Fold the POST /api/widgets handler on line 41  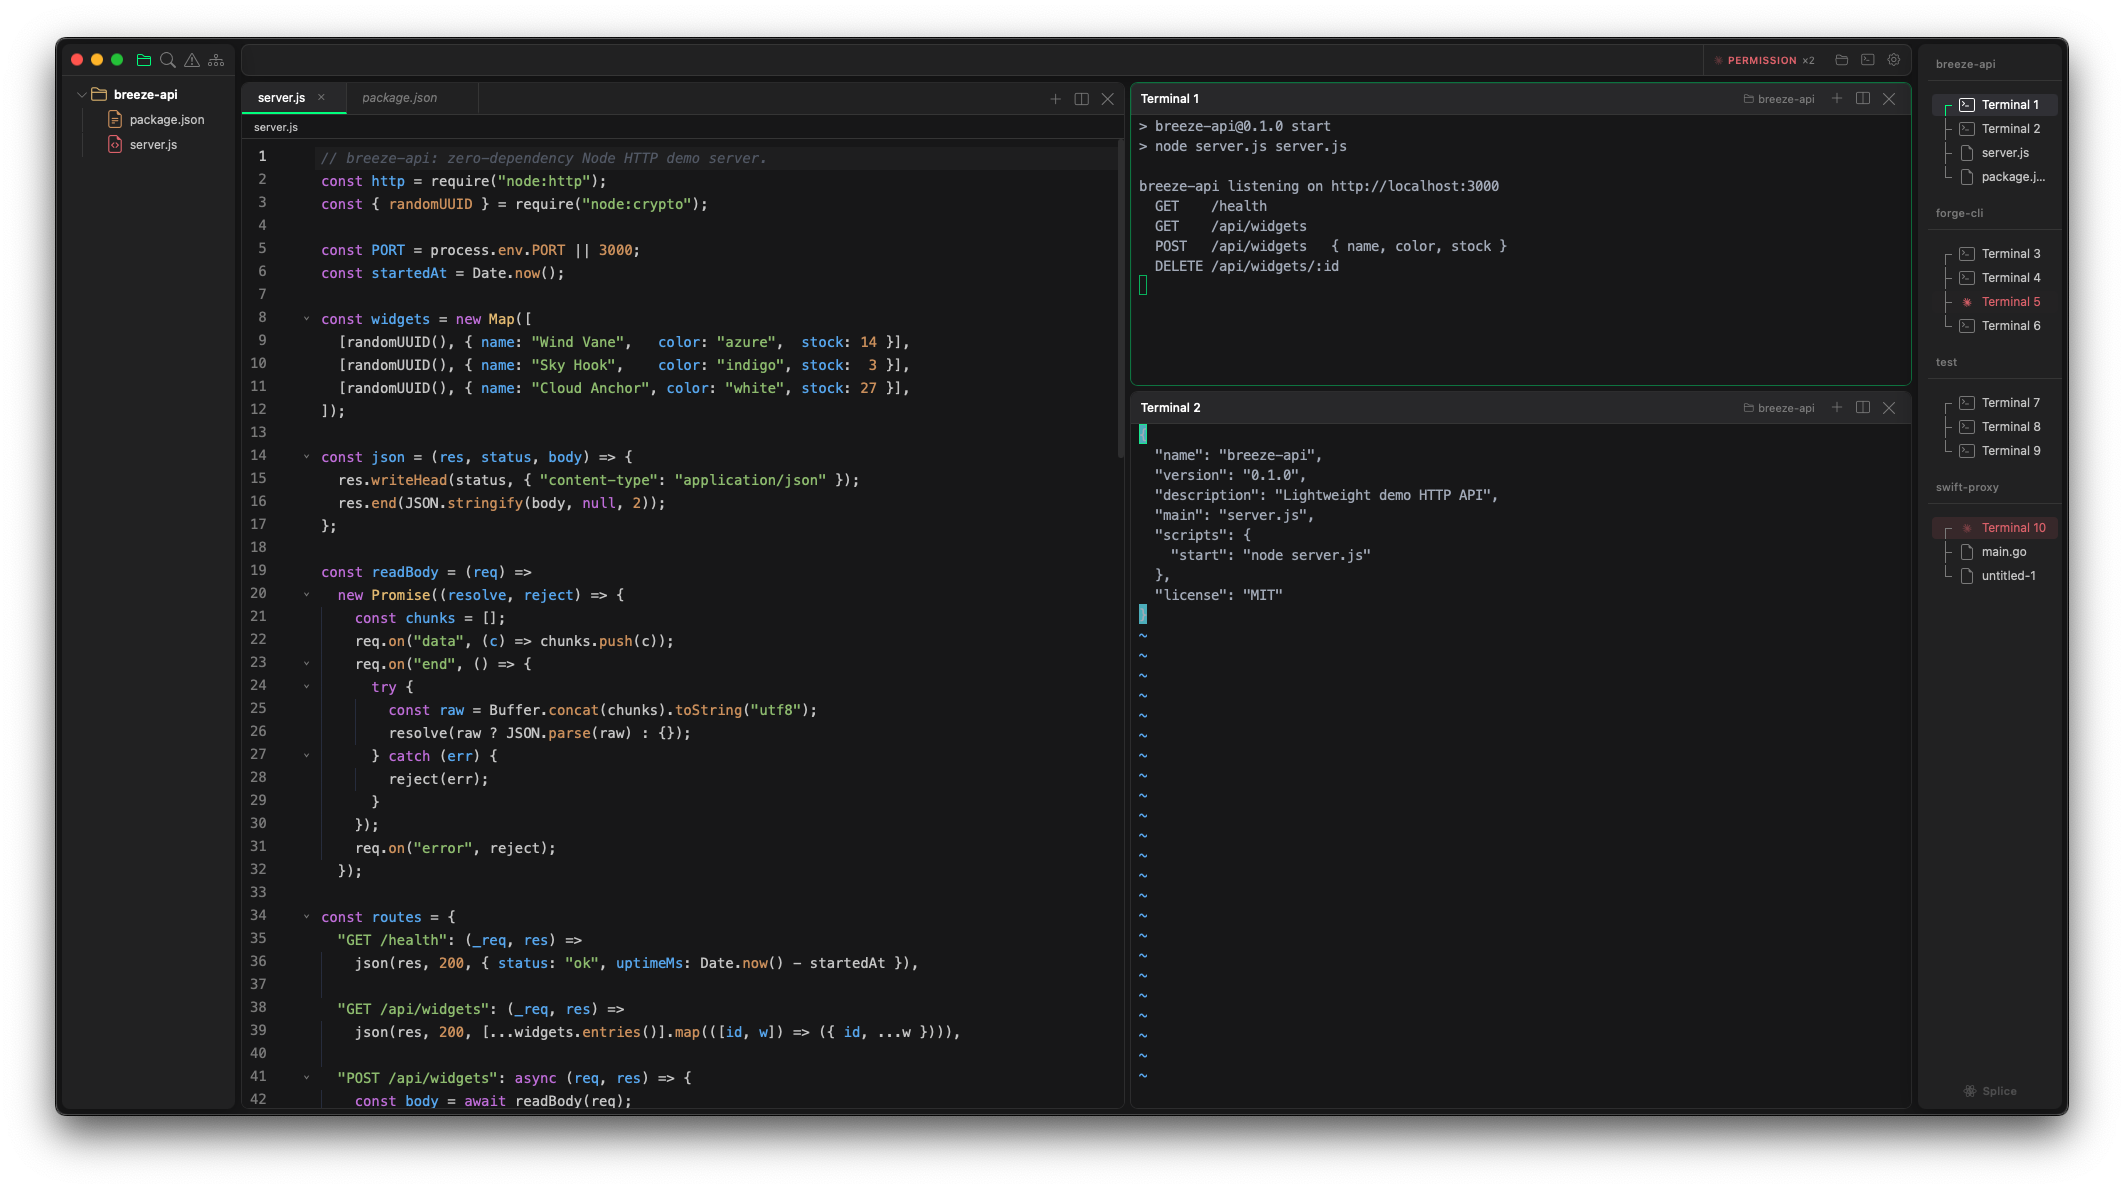(306, 1078)
